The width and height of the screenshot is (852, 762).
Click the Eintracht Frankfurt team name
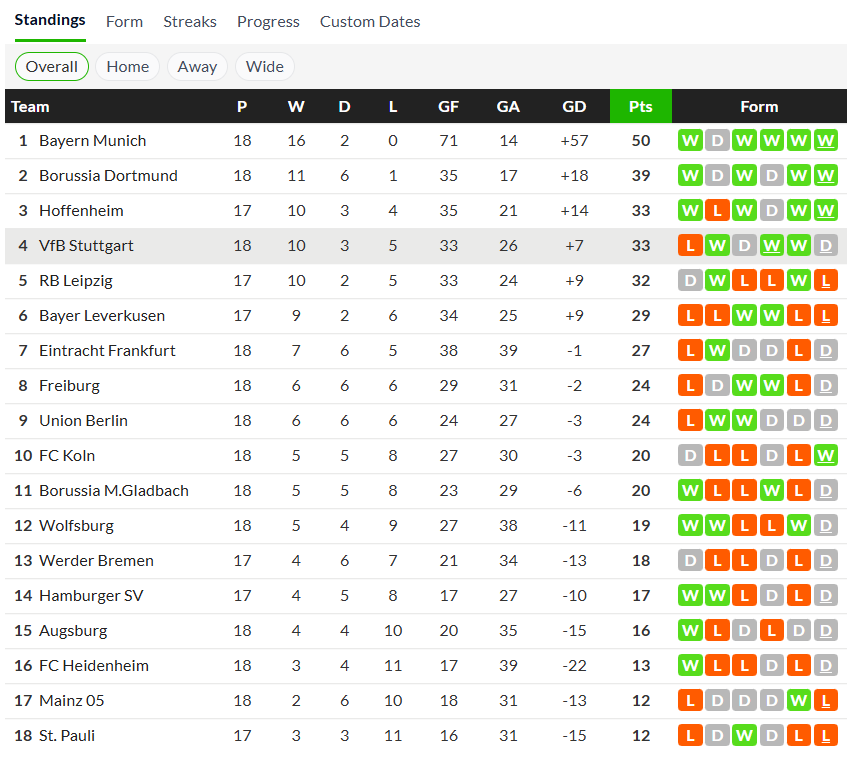click(x=107, y=351)
